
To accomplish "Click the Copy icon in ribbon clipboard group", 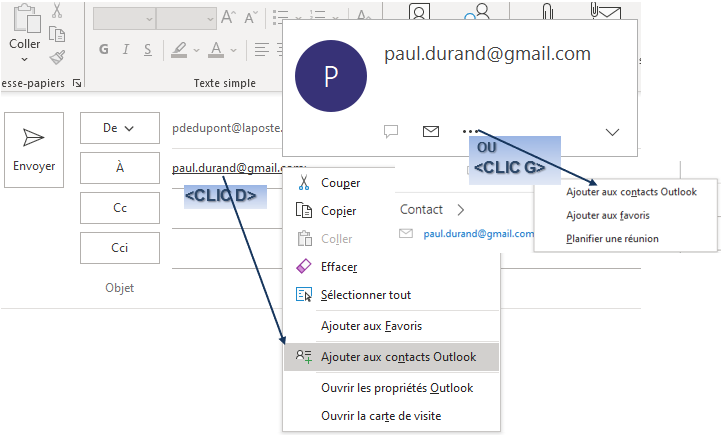I will [57, 34].
